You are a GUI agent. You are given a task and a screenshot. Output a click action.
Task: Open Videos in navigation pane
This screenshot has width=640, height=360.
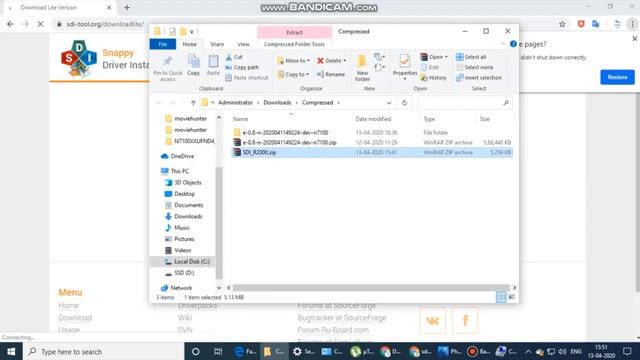[x=182, y=250]
